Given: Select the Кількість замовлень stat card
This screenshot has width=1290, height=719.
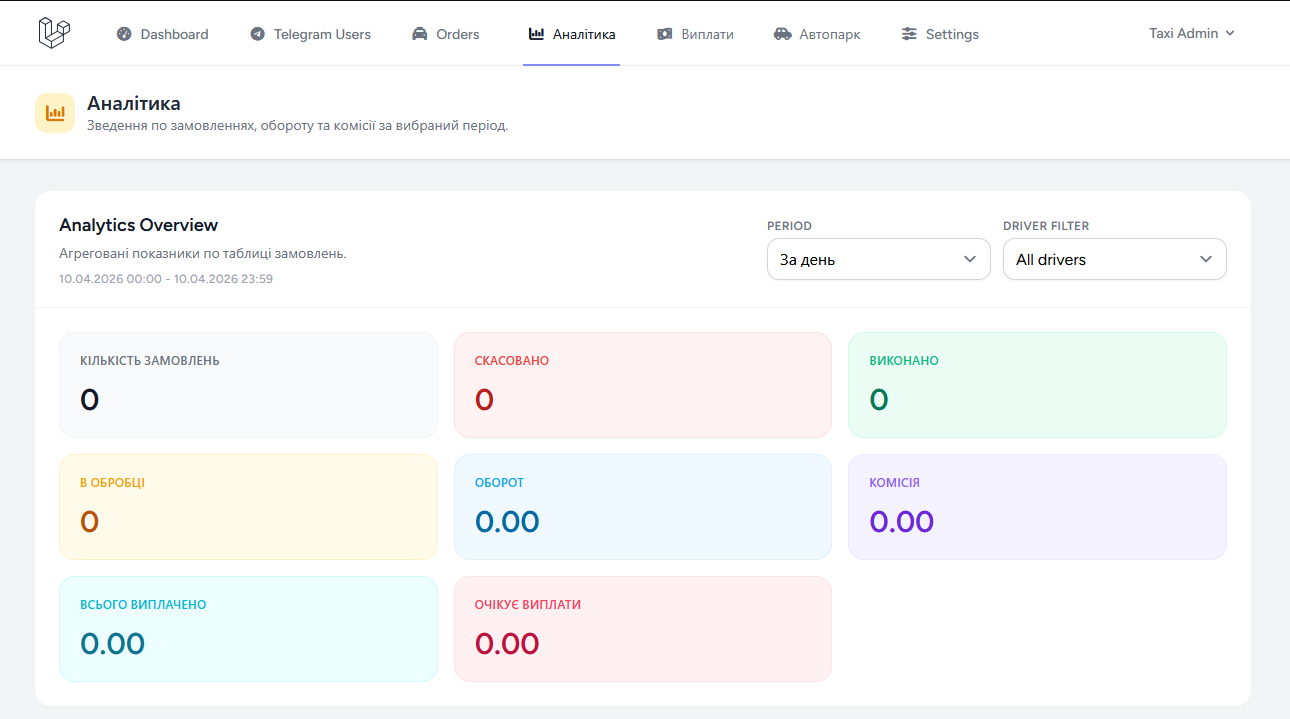Looking at the screenshot, I should tap(248, 385).
